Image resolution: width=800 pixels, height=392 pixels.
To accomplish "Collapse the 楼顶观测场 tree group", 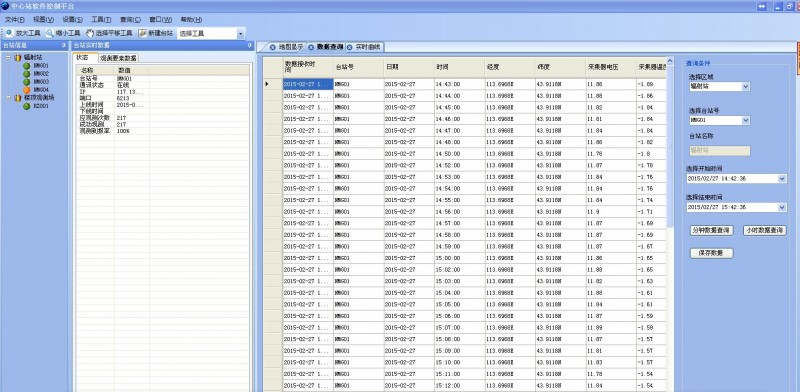I will pos(8,98).
